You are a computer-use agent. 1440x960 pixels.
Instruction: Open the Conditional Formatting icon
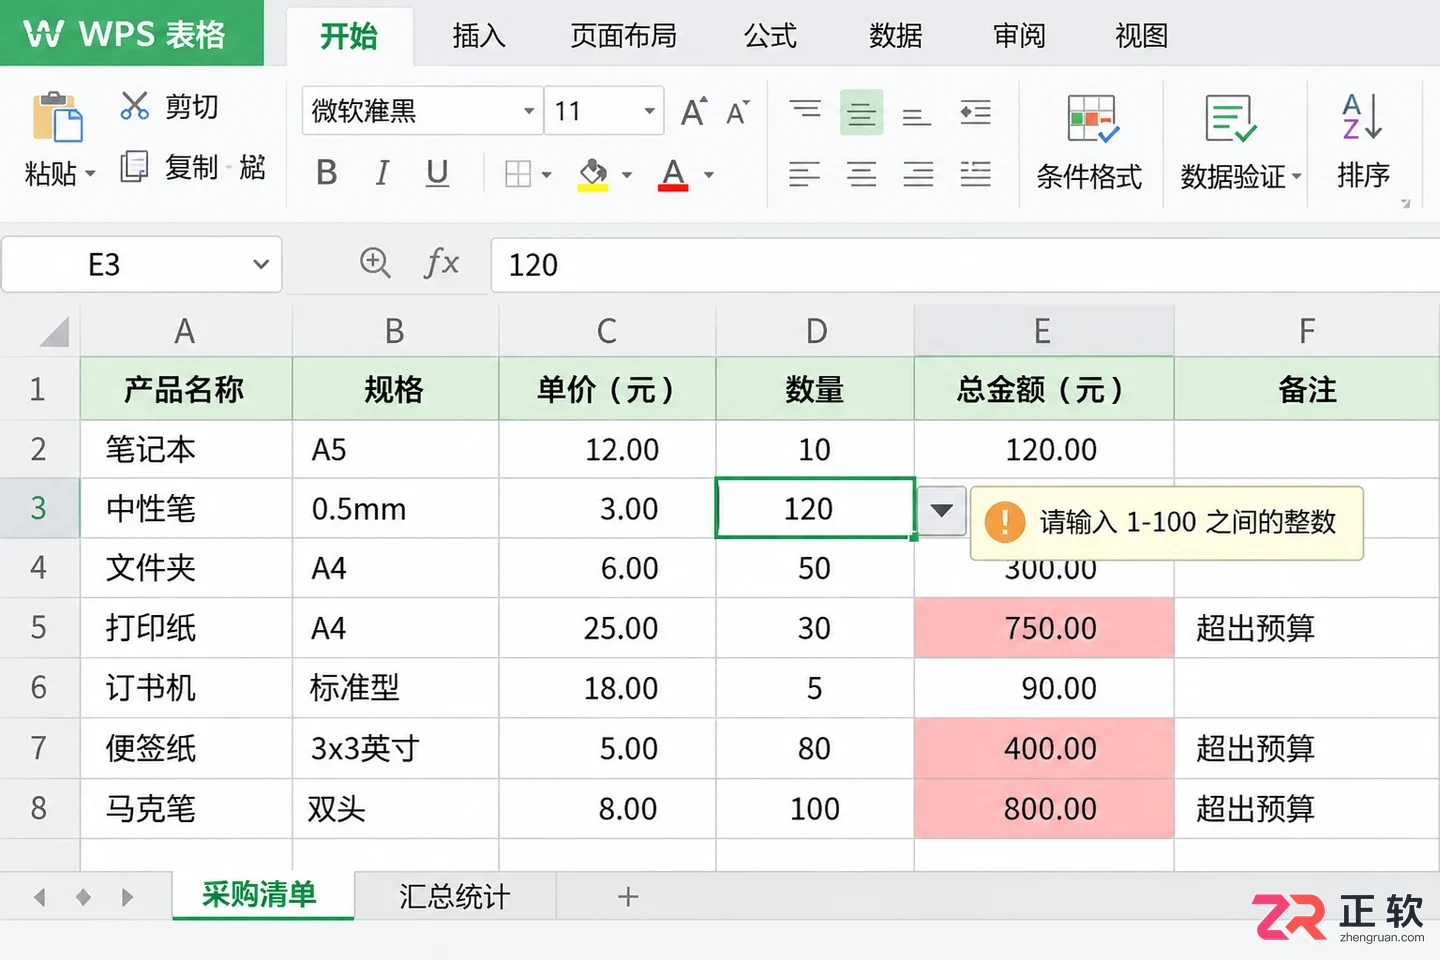coord(1092,120)
